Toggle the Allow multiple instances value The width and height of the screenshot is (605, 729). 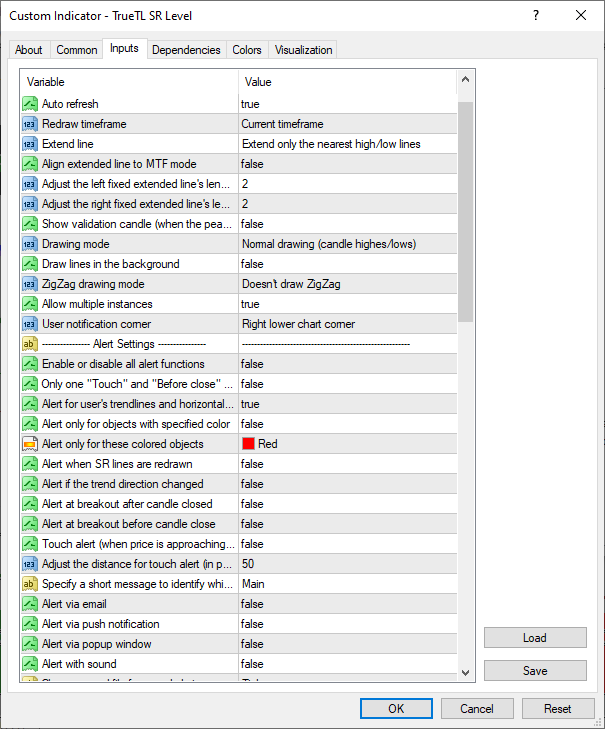(347, 304)
